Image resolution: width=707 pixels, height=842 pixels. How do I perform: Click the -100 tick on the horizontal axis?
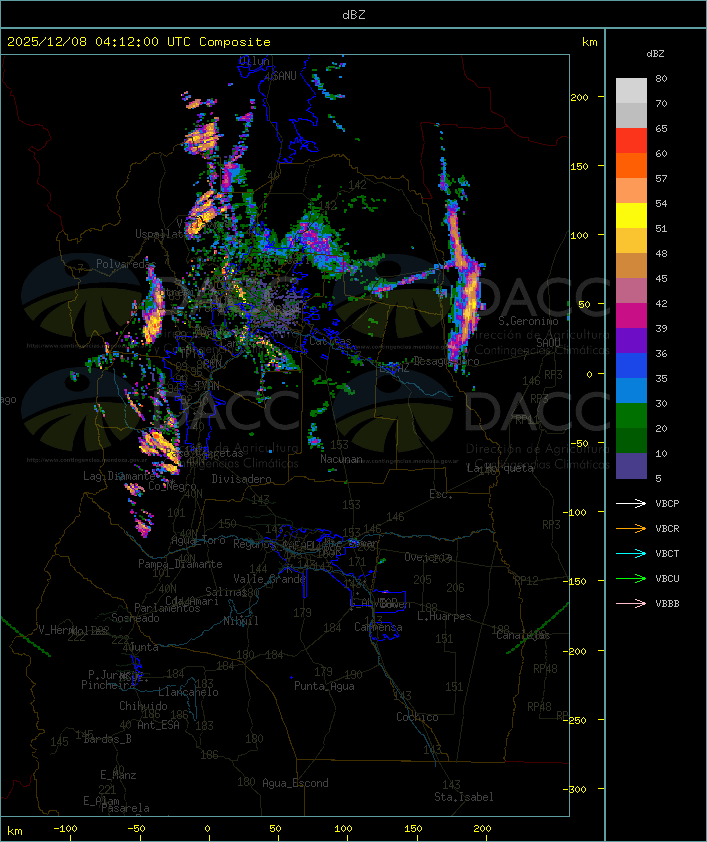65,829
